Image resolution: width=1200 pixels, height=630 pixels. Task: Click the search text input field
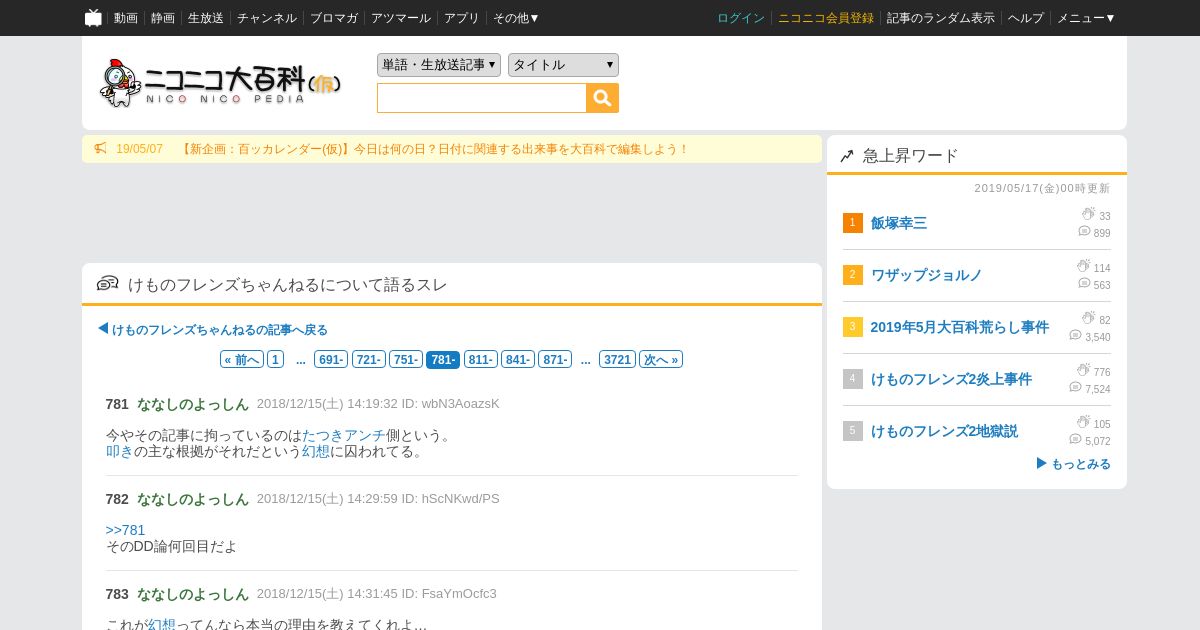click(x=482, y=98)
